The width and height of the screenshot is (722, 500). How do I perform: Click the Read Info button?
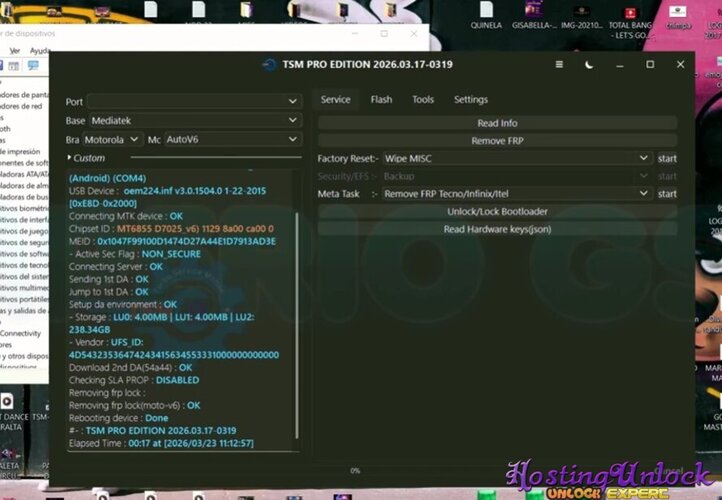click(497, 123)
